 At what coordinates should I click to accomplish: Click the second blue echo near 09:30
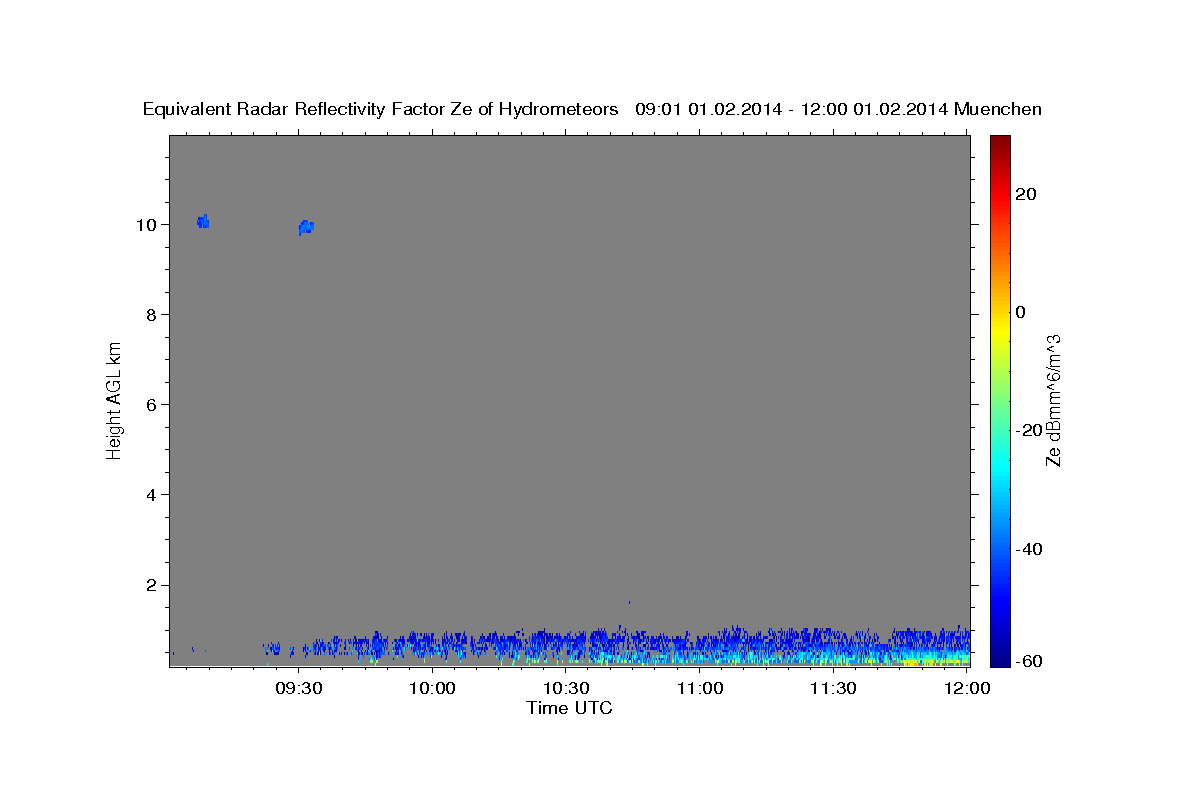[x=306, y=227]
